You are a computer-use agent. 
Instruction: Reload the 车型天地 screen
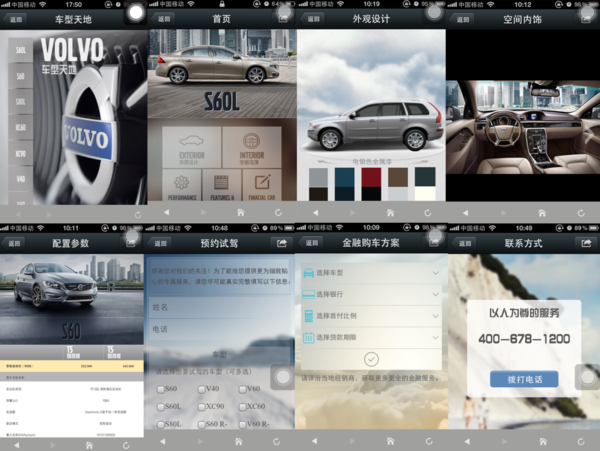click(x=138, y=215)
